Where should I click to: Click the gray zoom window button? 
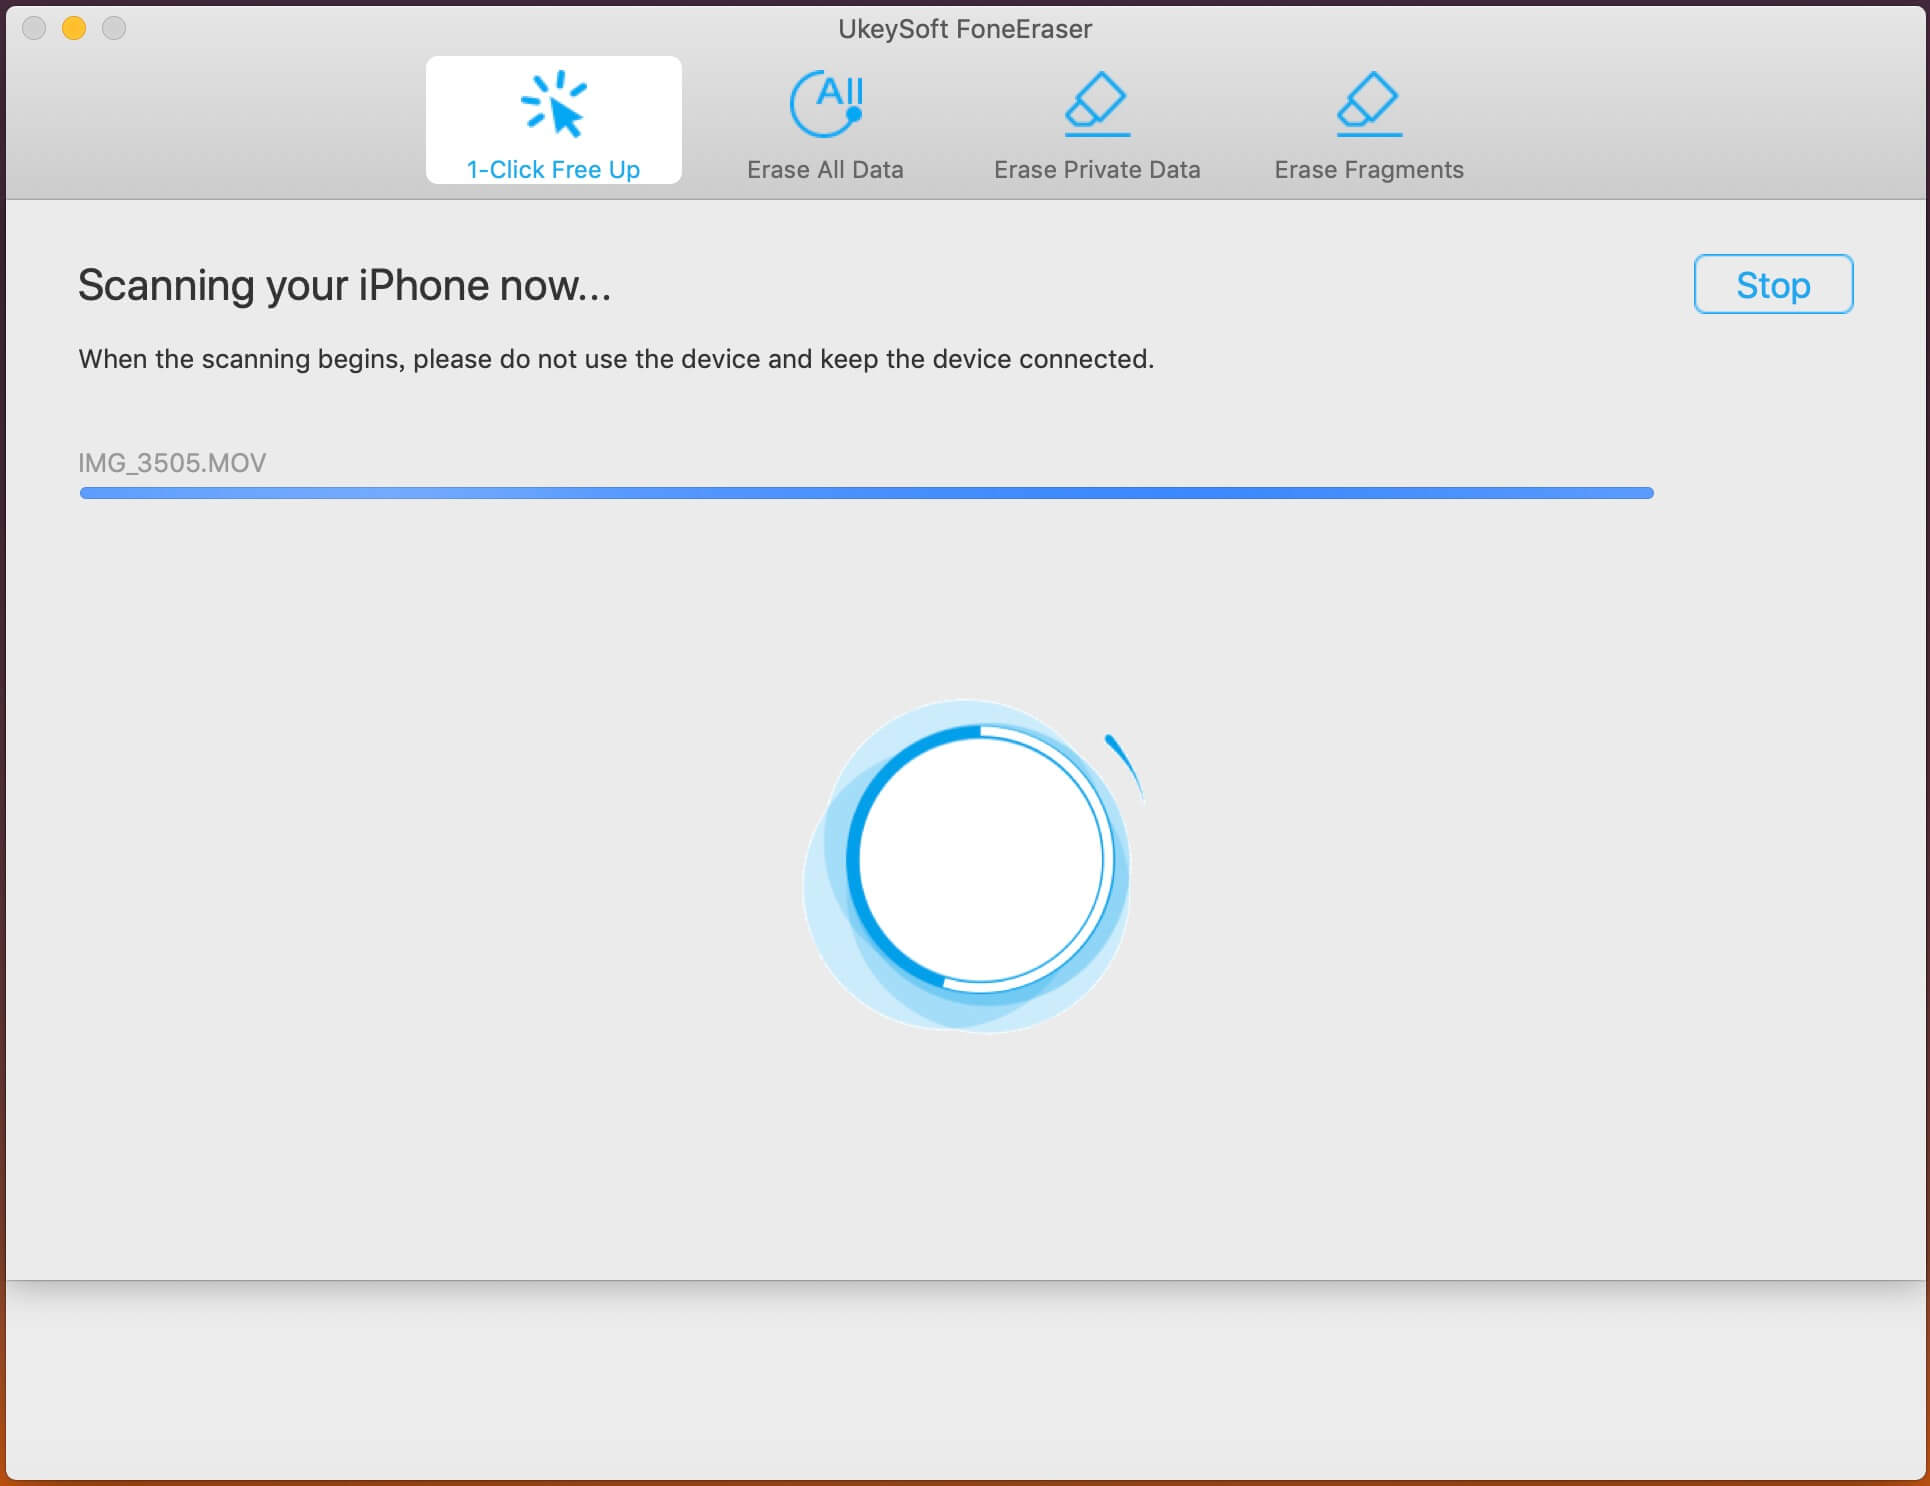click(114, 28)
